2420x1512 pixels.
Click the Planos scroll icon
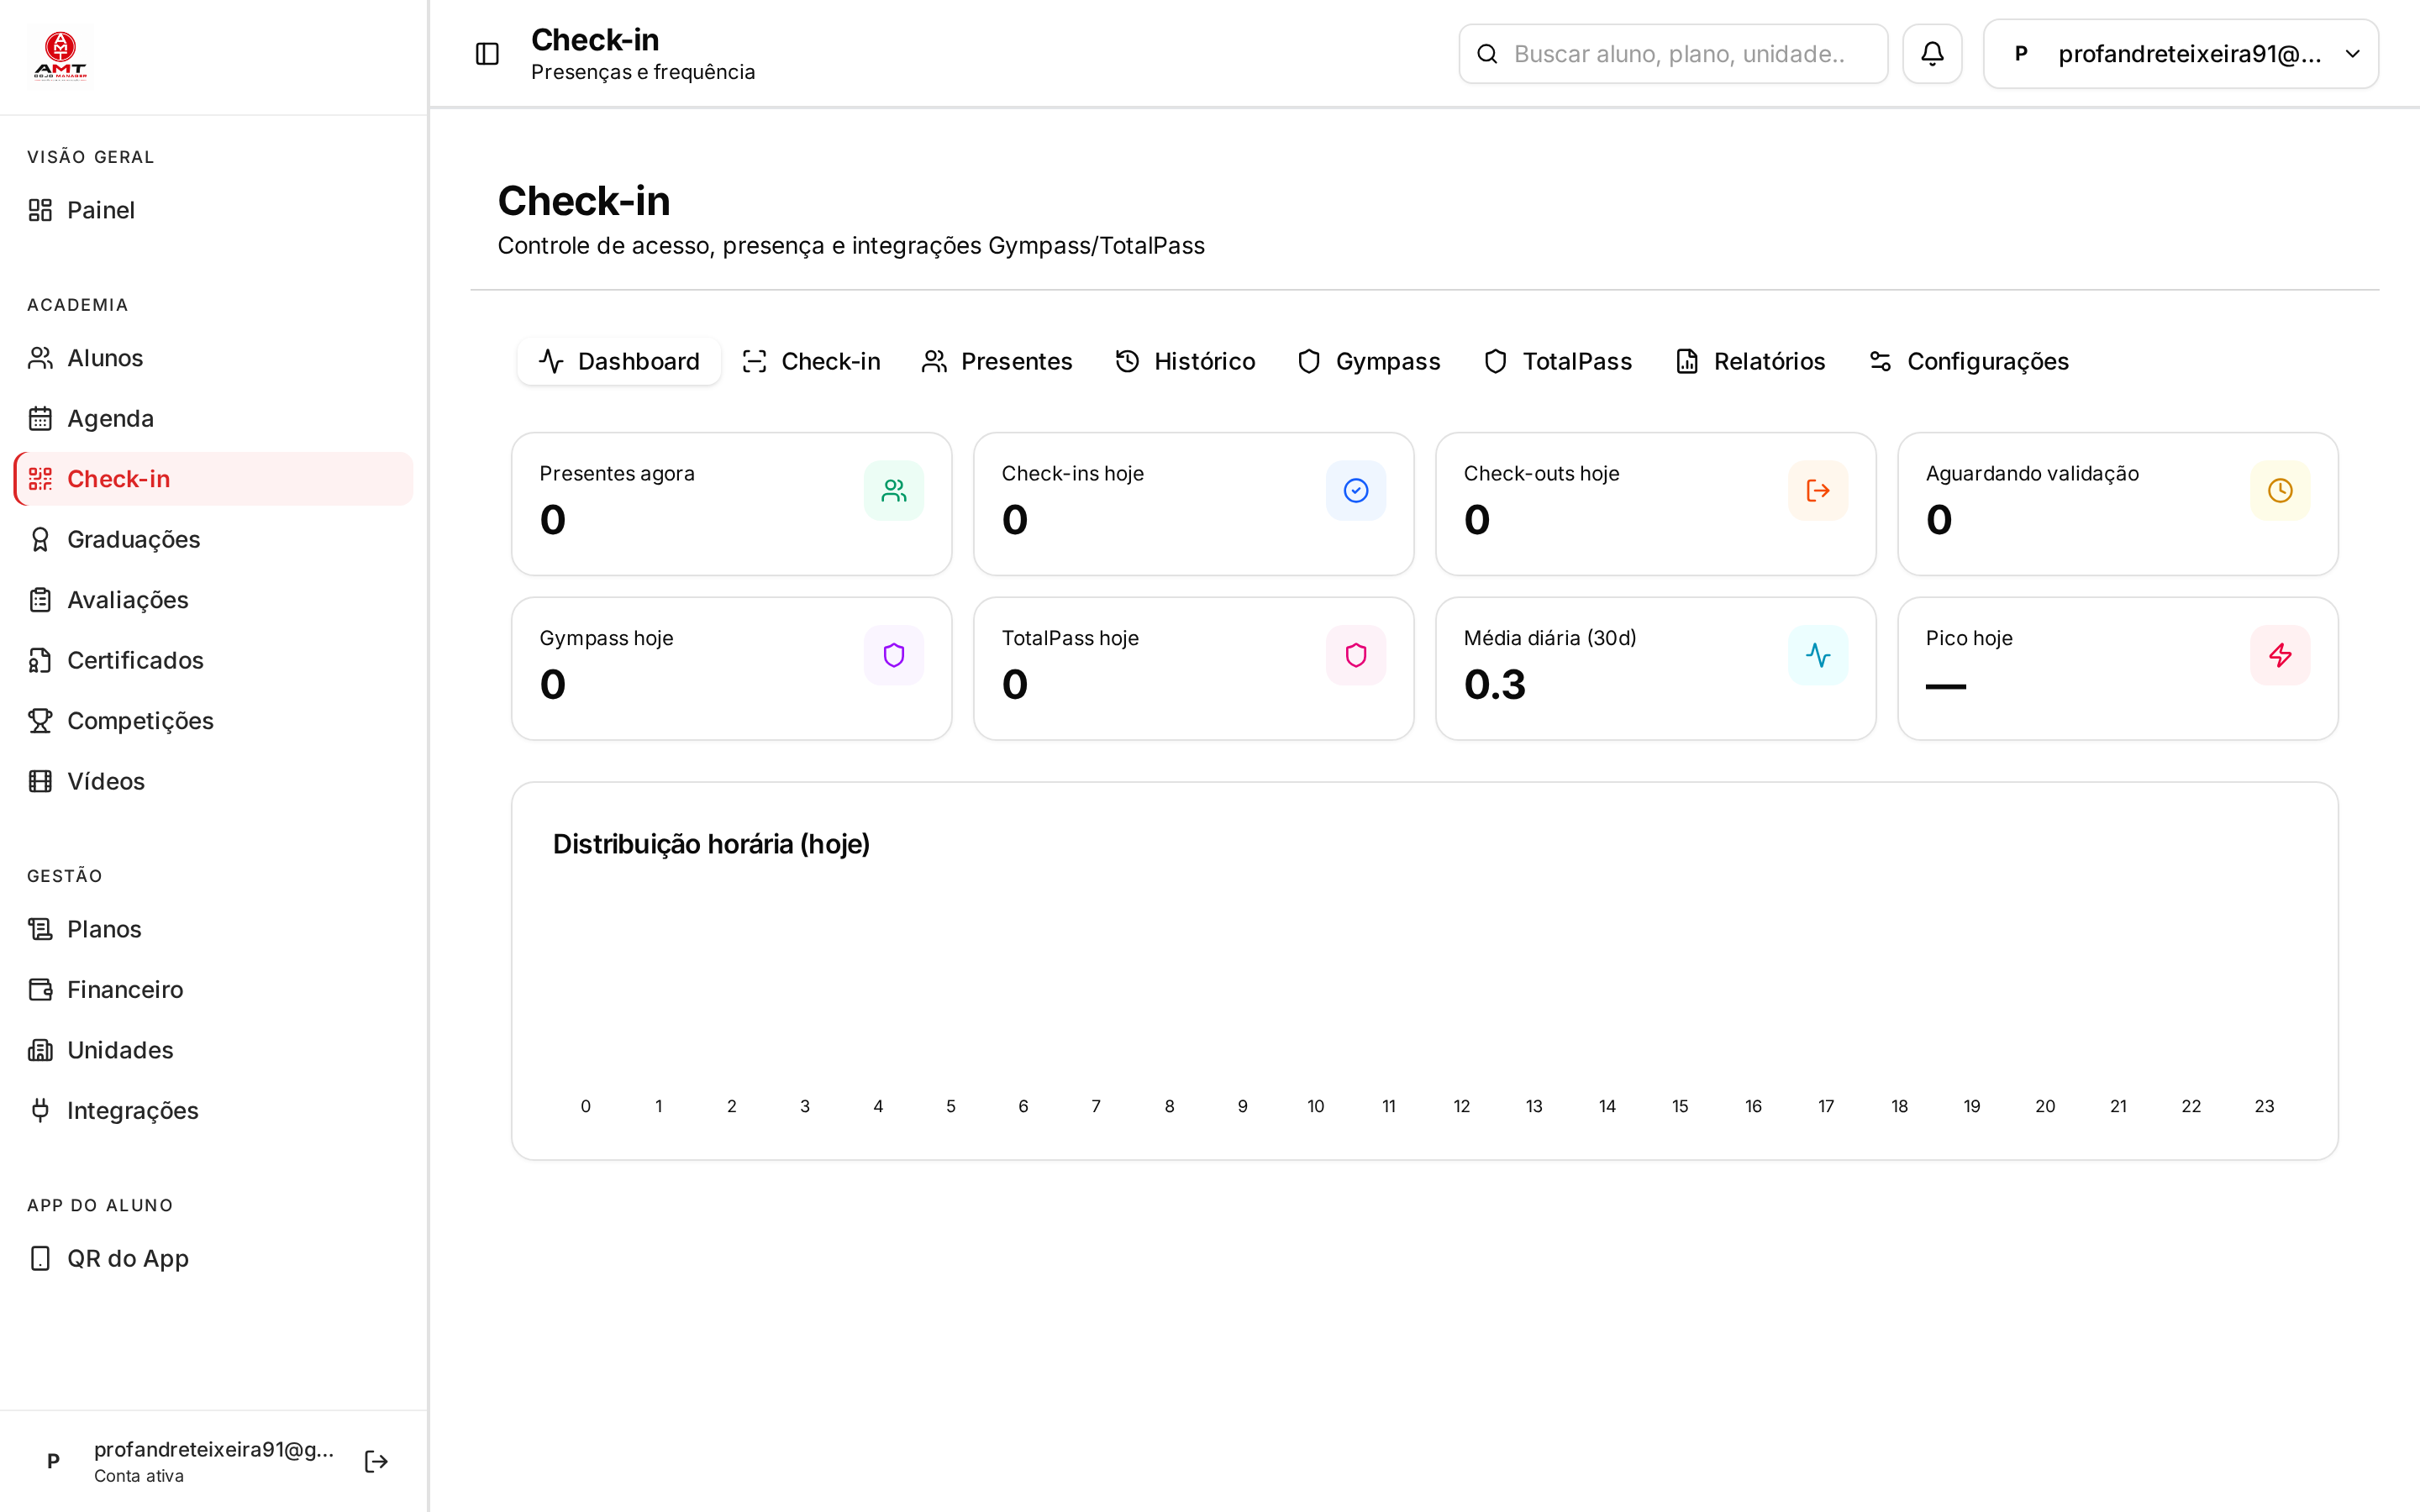40,929
